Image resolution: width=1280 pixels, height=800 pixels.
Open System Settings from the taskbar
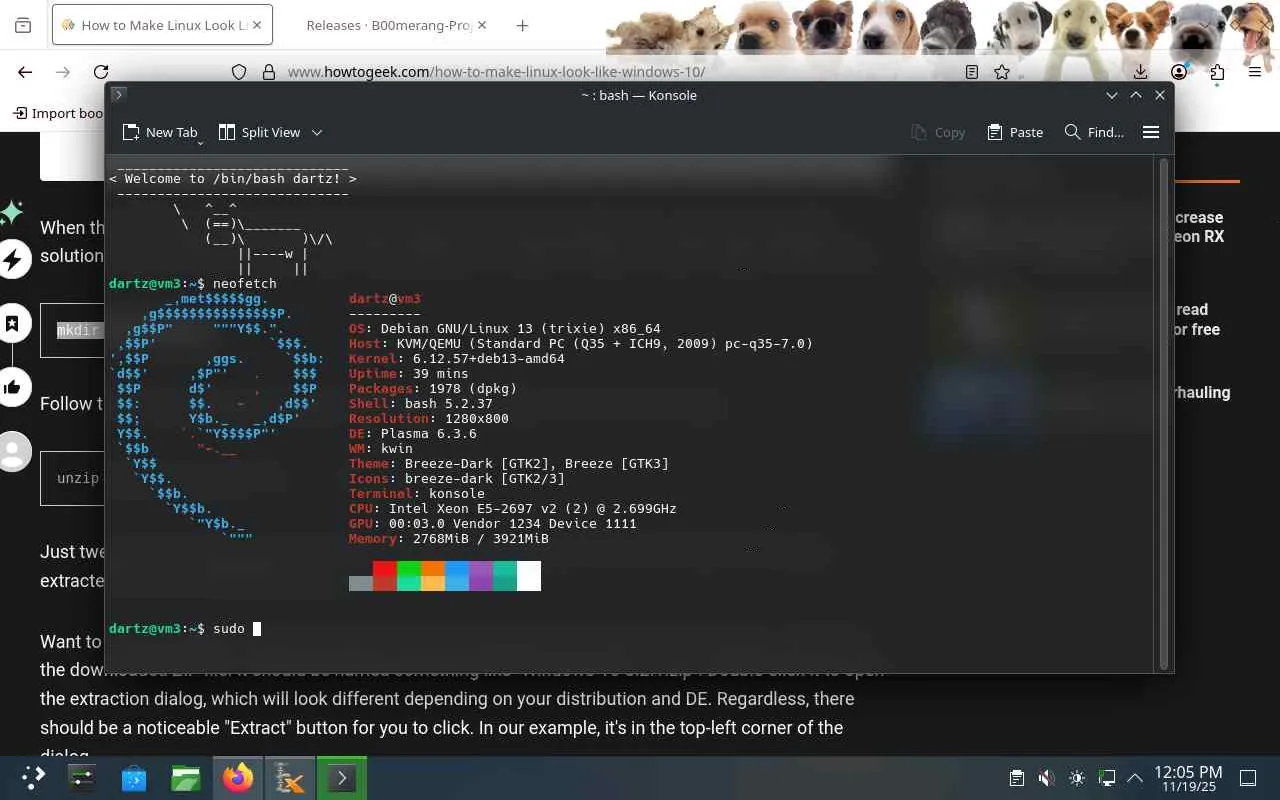click(81, 778)
